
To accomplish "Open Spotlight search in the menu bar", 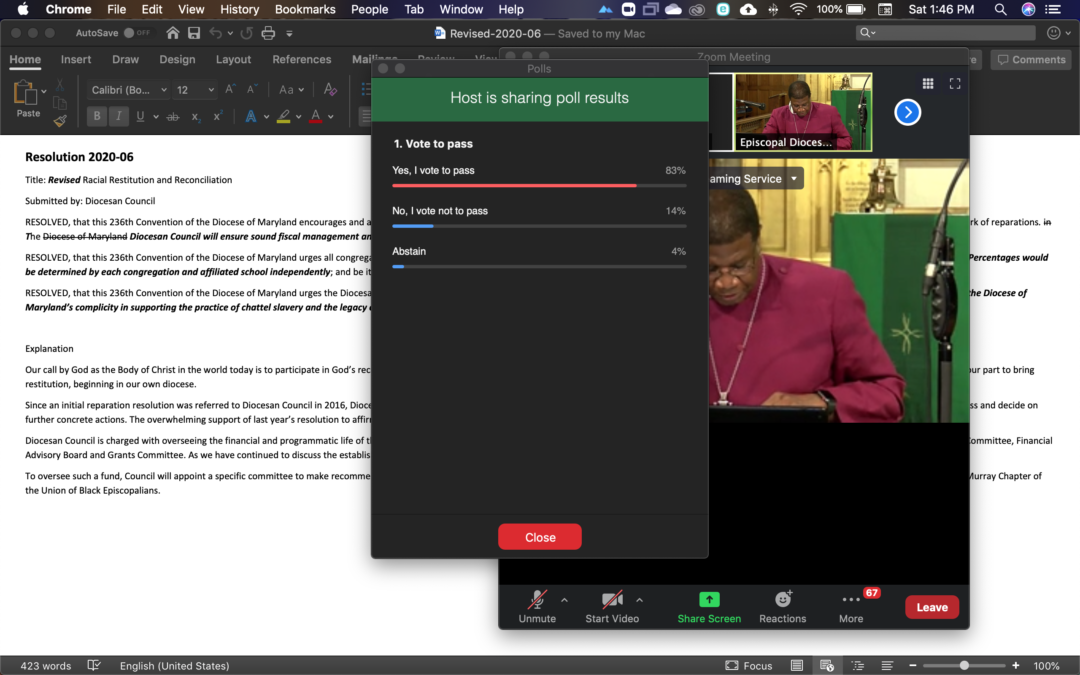I will tap(1000, 9).
